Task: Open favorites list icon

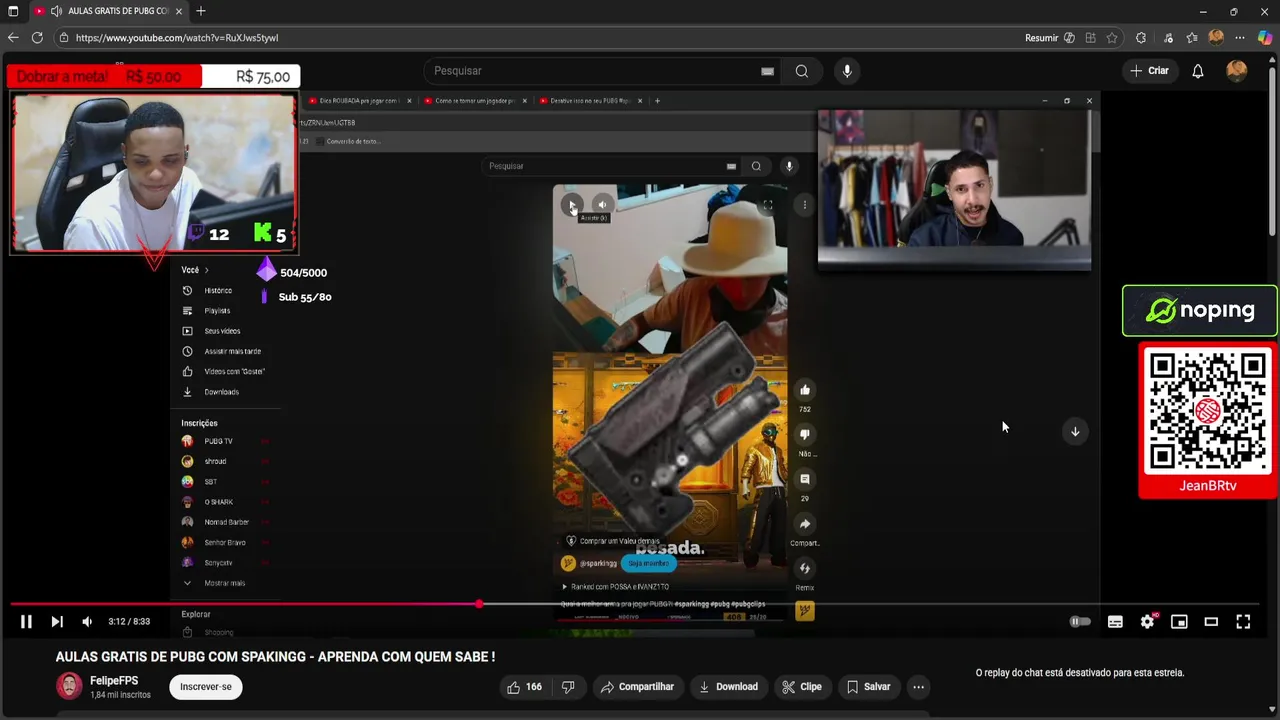Action: click(x=1192, y=38)
